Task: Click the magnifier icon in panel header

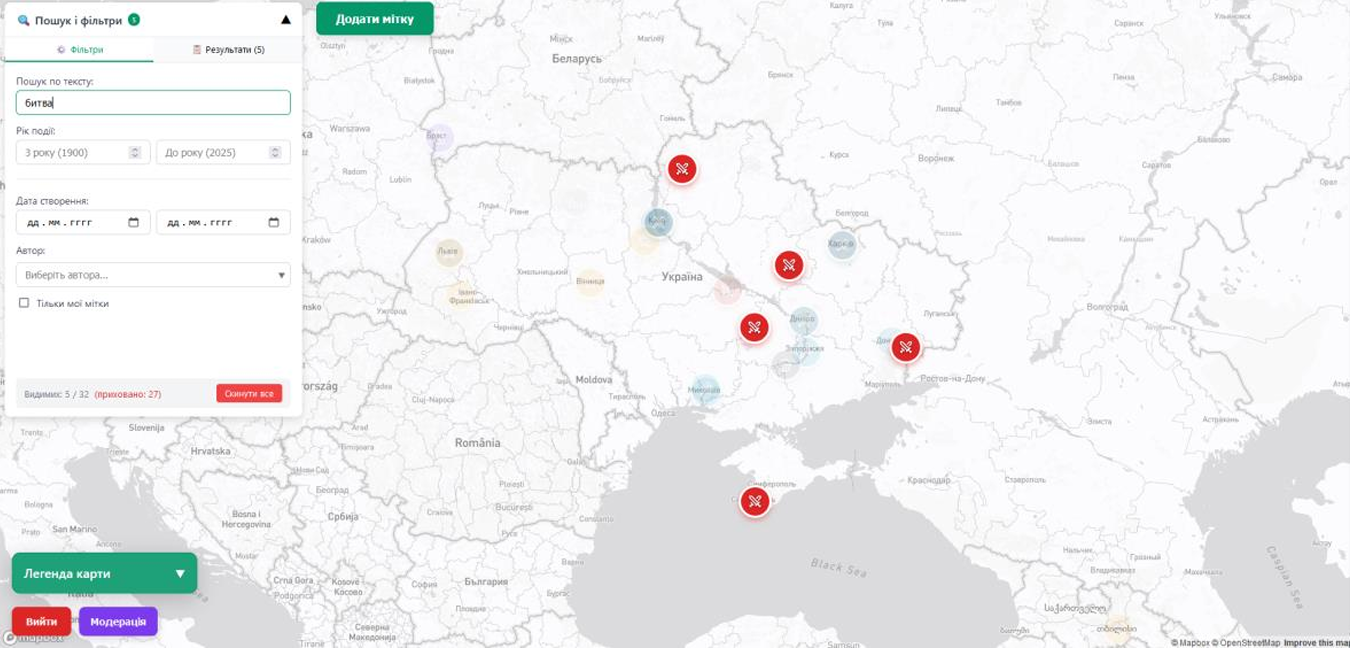Action: click(24, 20)
